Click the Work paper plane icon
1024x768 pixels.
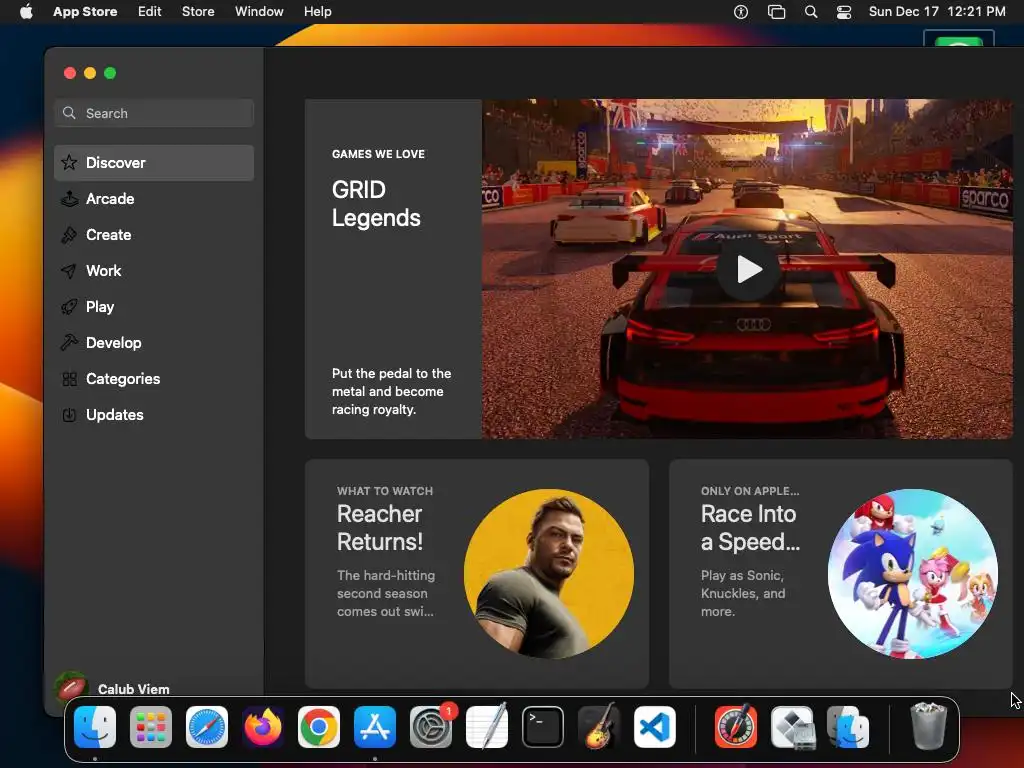(69, 270)
